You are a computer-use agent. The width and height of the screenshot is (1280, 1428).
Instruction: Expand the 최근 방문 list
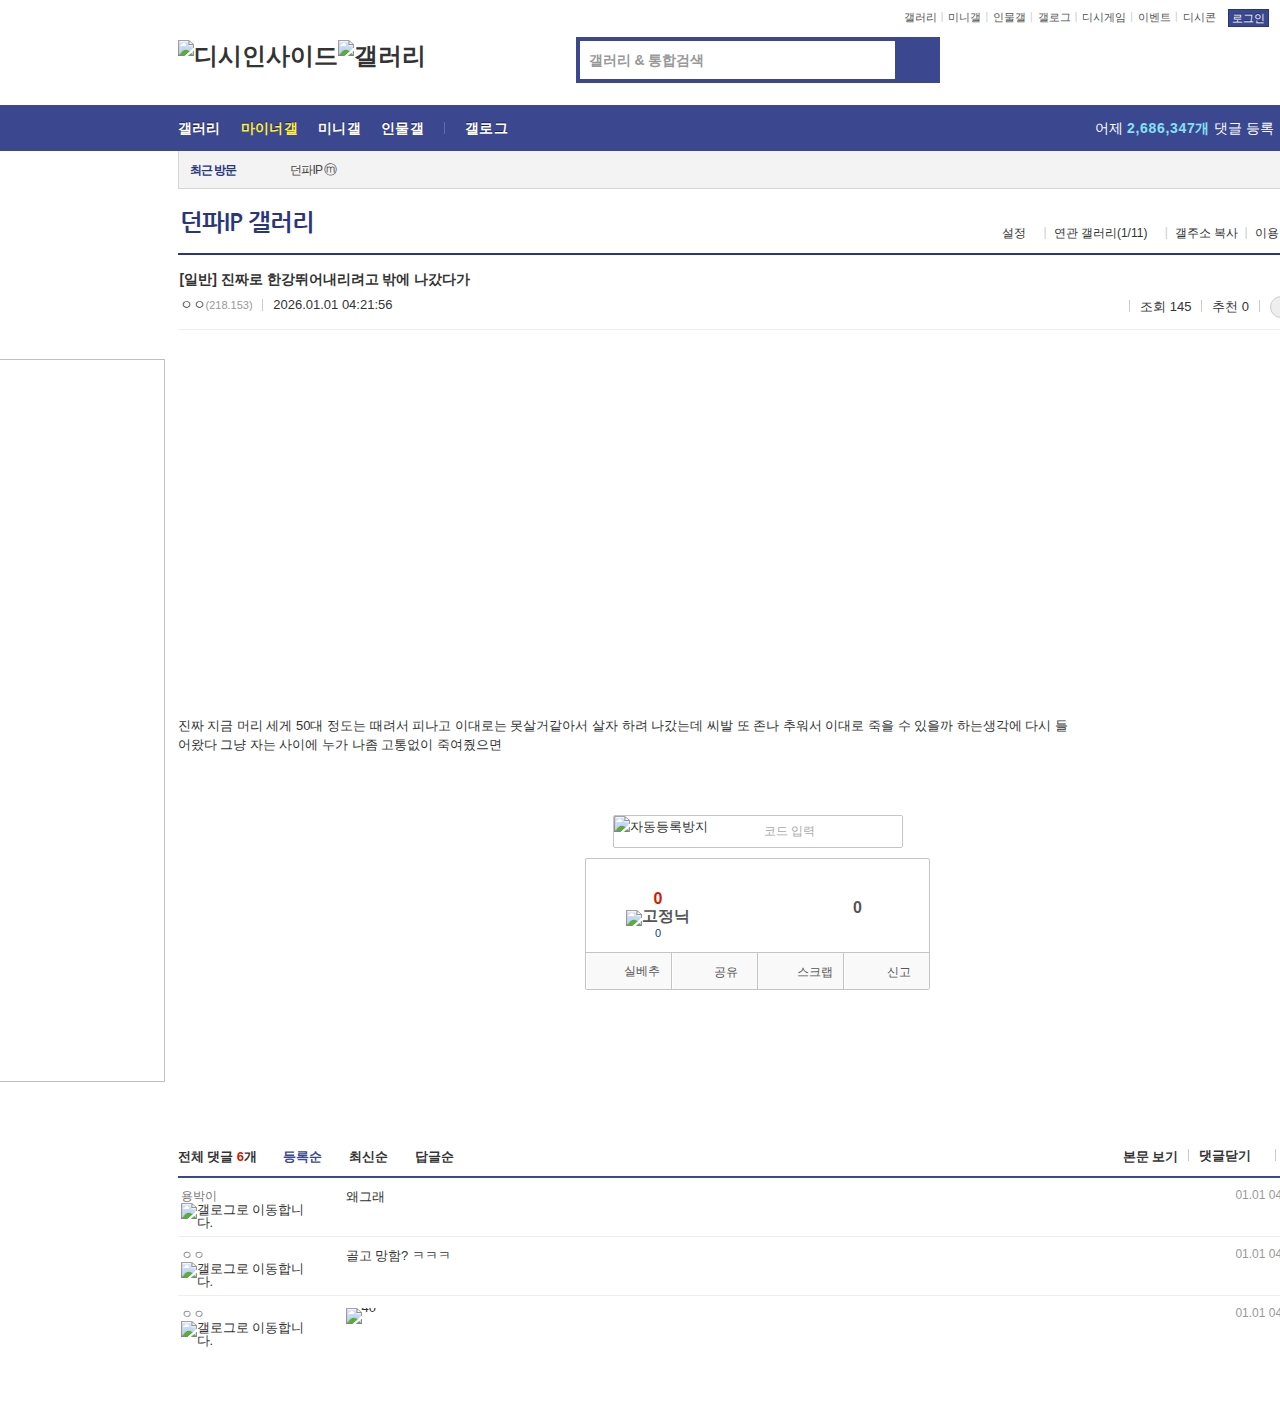(213, 170)
